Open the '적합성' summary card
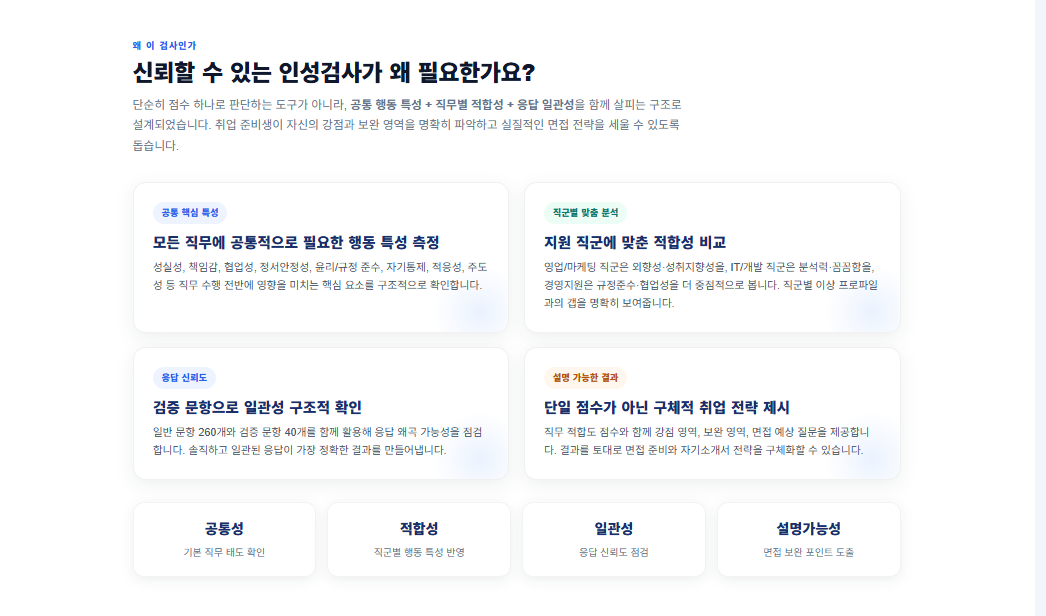 click(x=419, y=539)
